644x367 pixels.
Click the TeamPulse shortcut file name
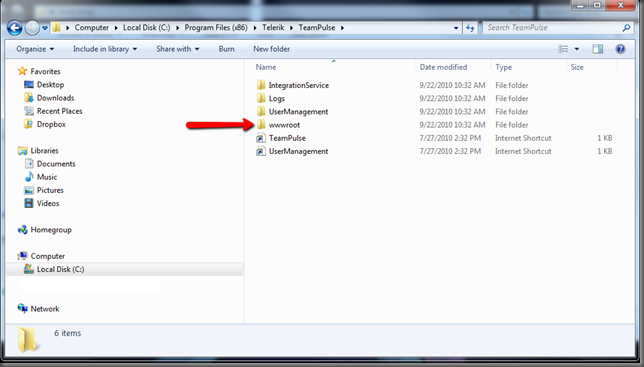(287, 138)
